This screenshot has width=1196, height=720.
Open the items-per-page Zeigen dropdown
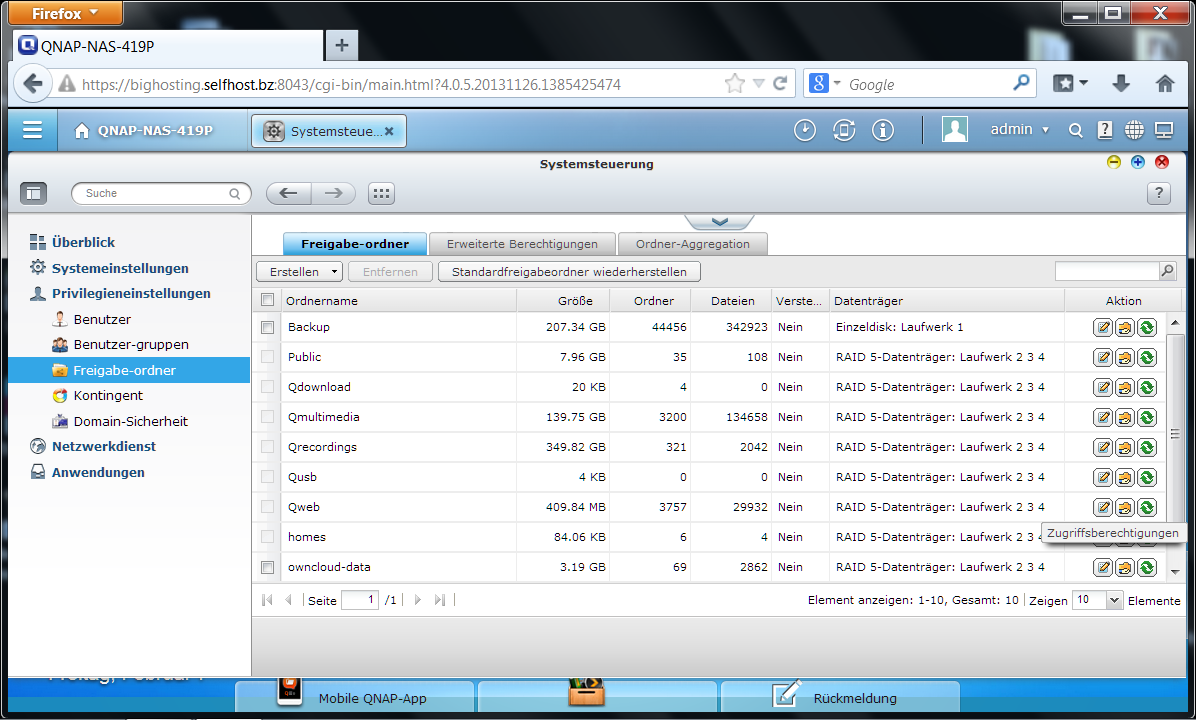(x=1097, y=600)
